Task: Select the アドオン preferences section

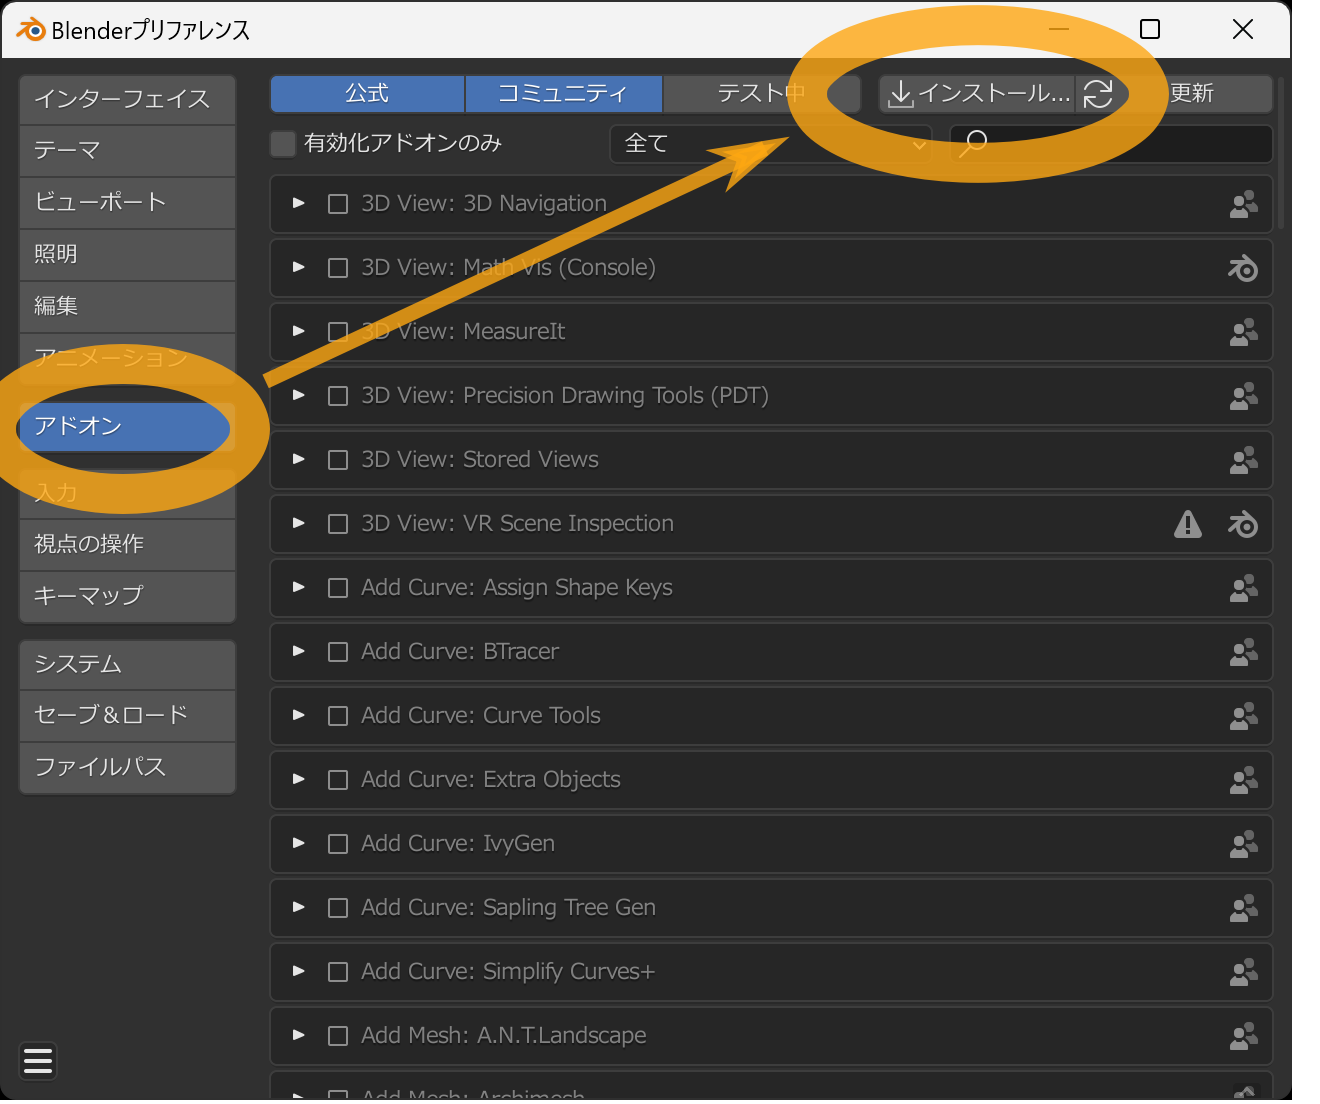Action: tap(127, 427)
